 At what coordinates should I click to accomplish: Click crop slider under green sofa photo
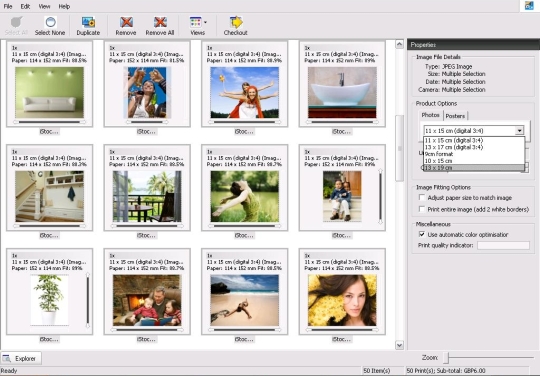click(x=50, y=122)
